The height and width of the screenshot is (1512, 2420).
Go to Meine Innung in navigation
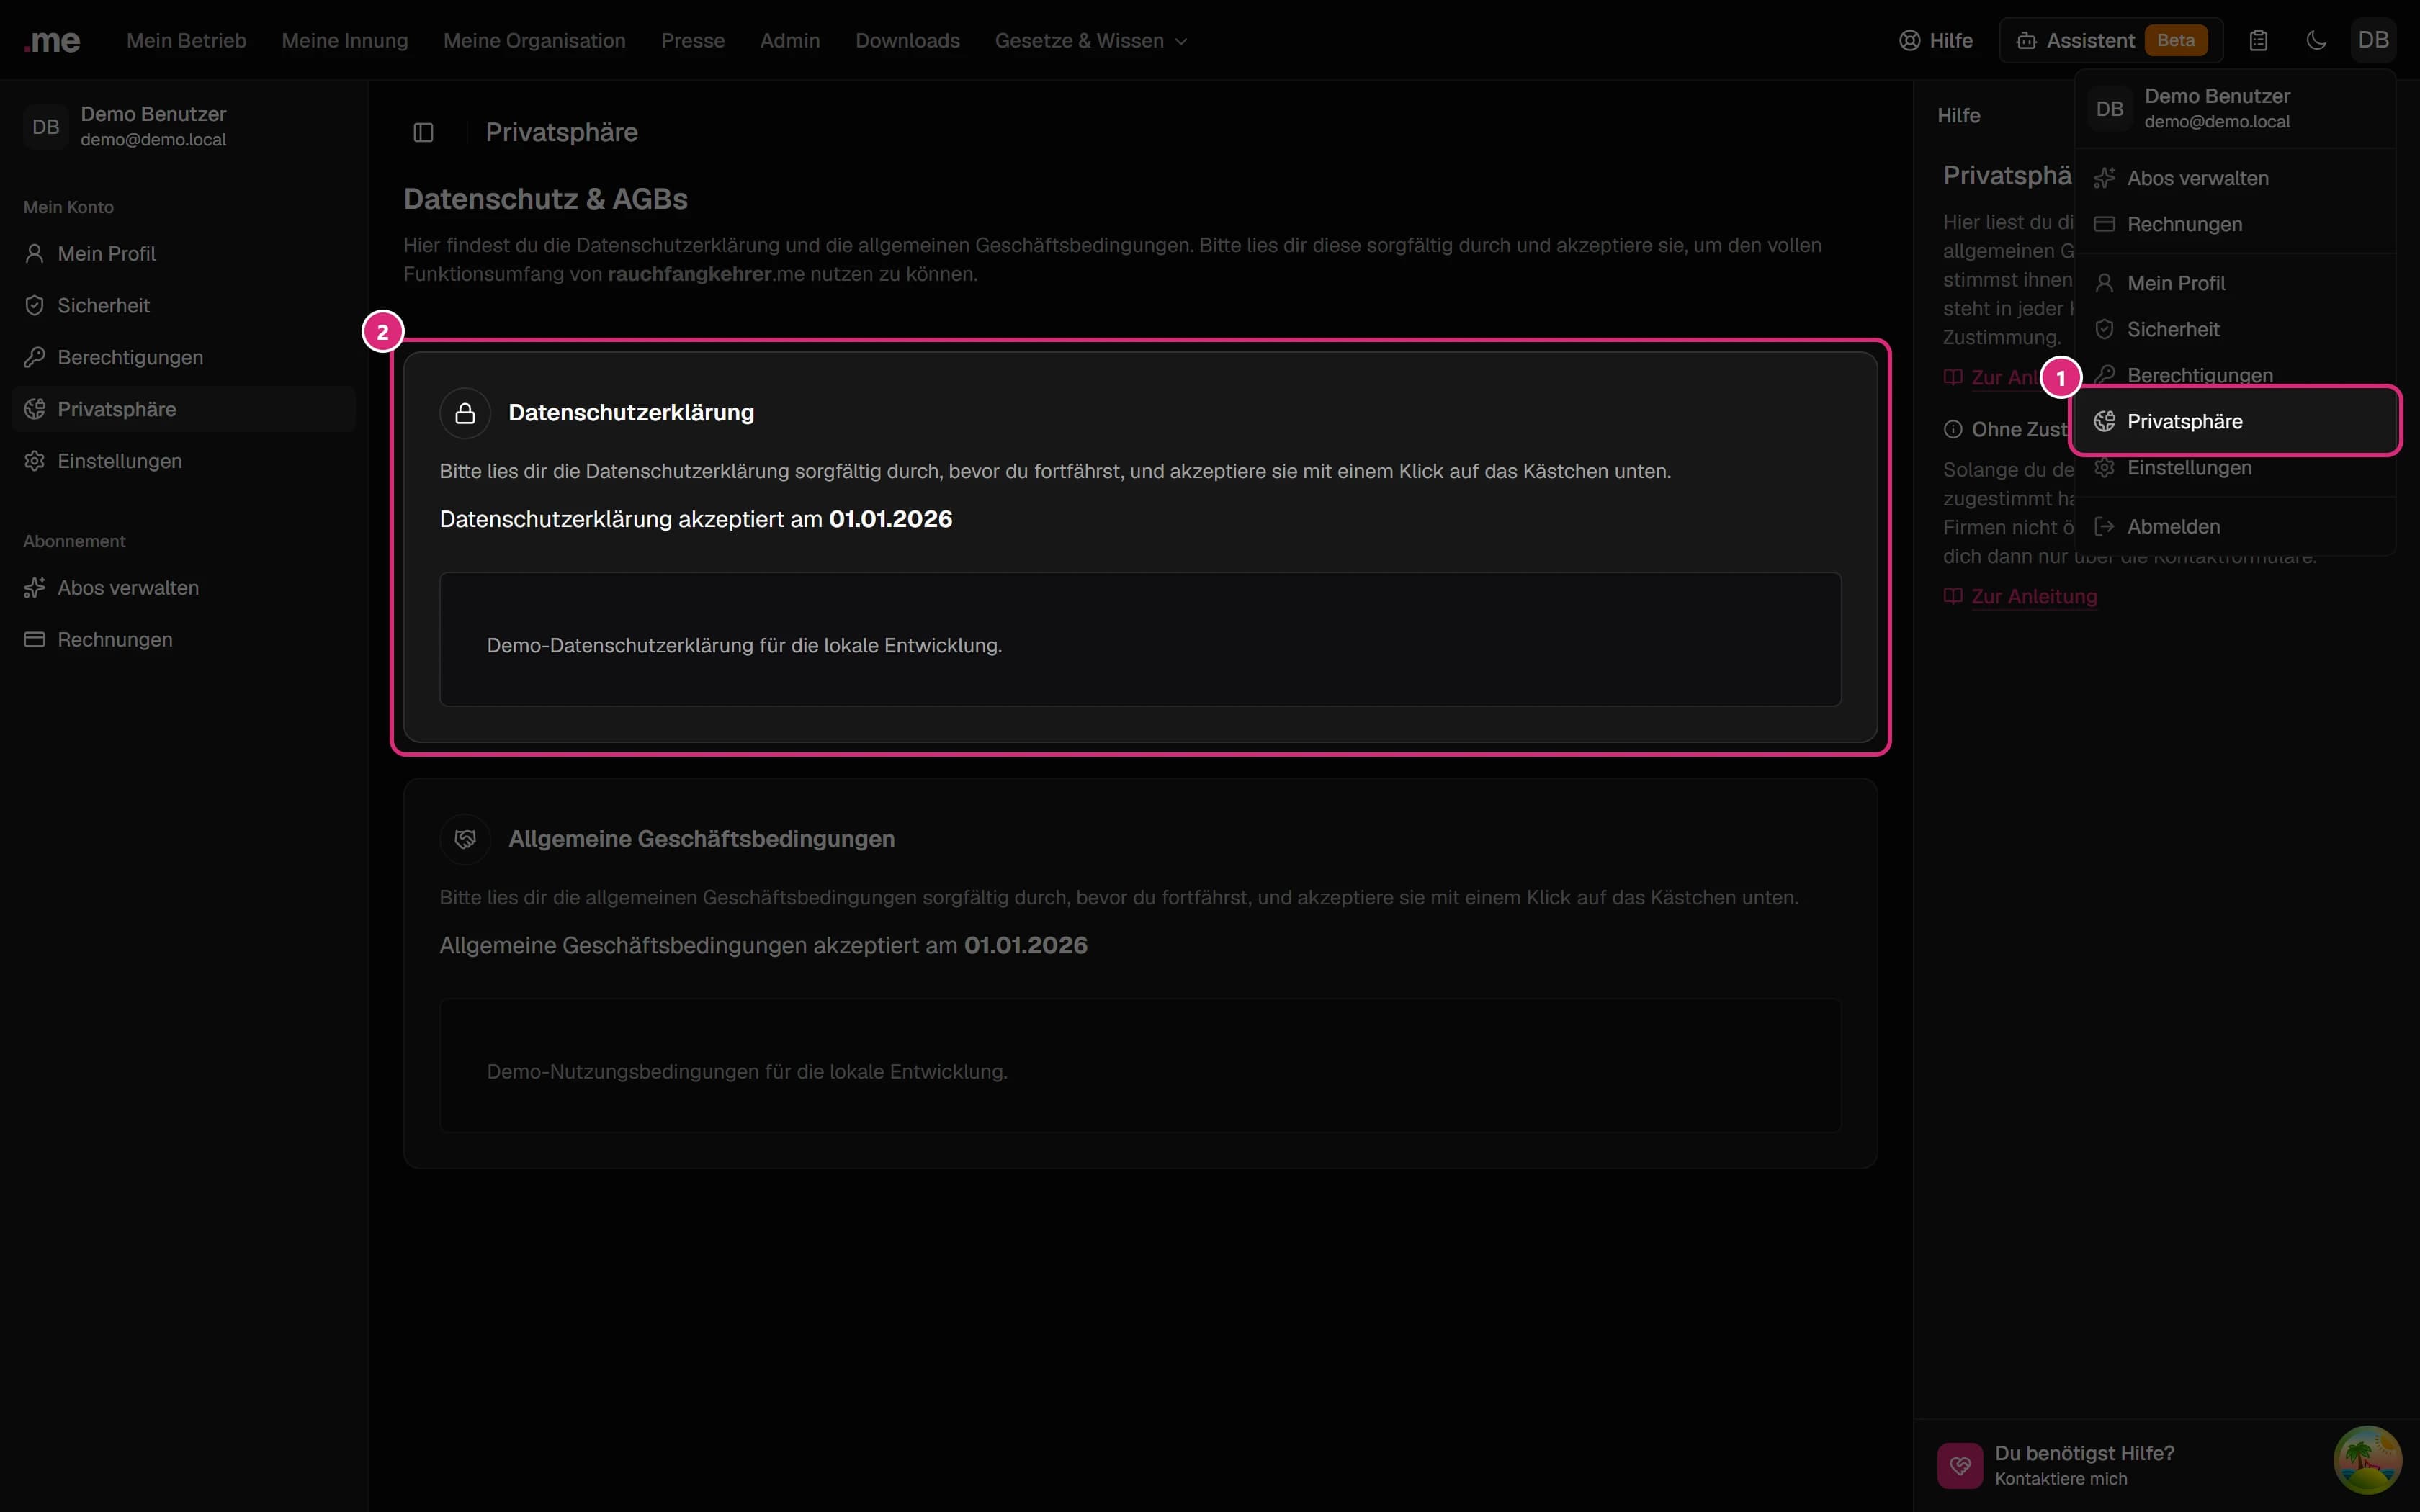point(345,41)
